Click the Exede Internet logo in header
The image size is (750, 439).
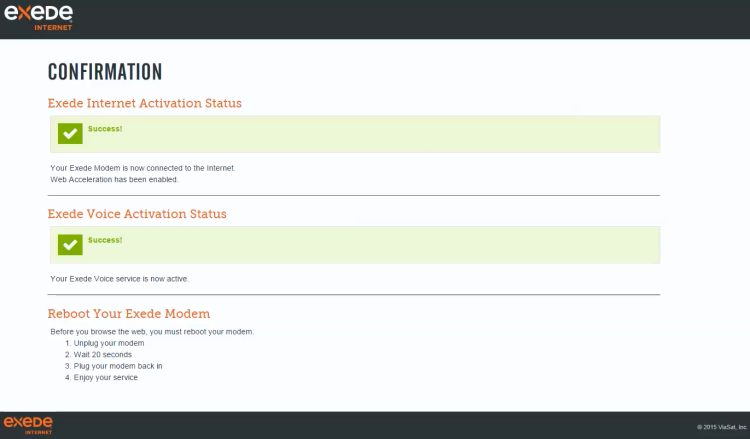38,18
